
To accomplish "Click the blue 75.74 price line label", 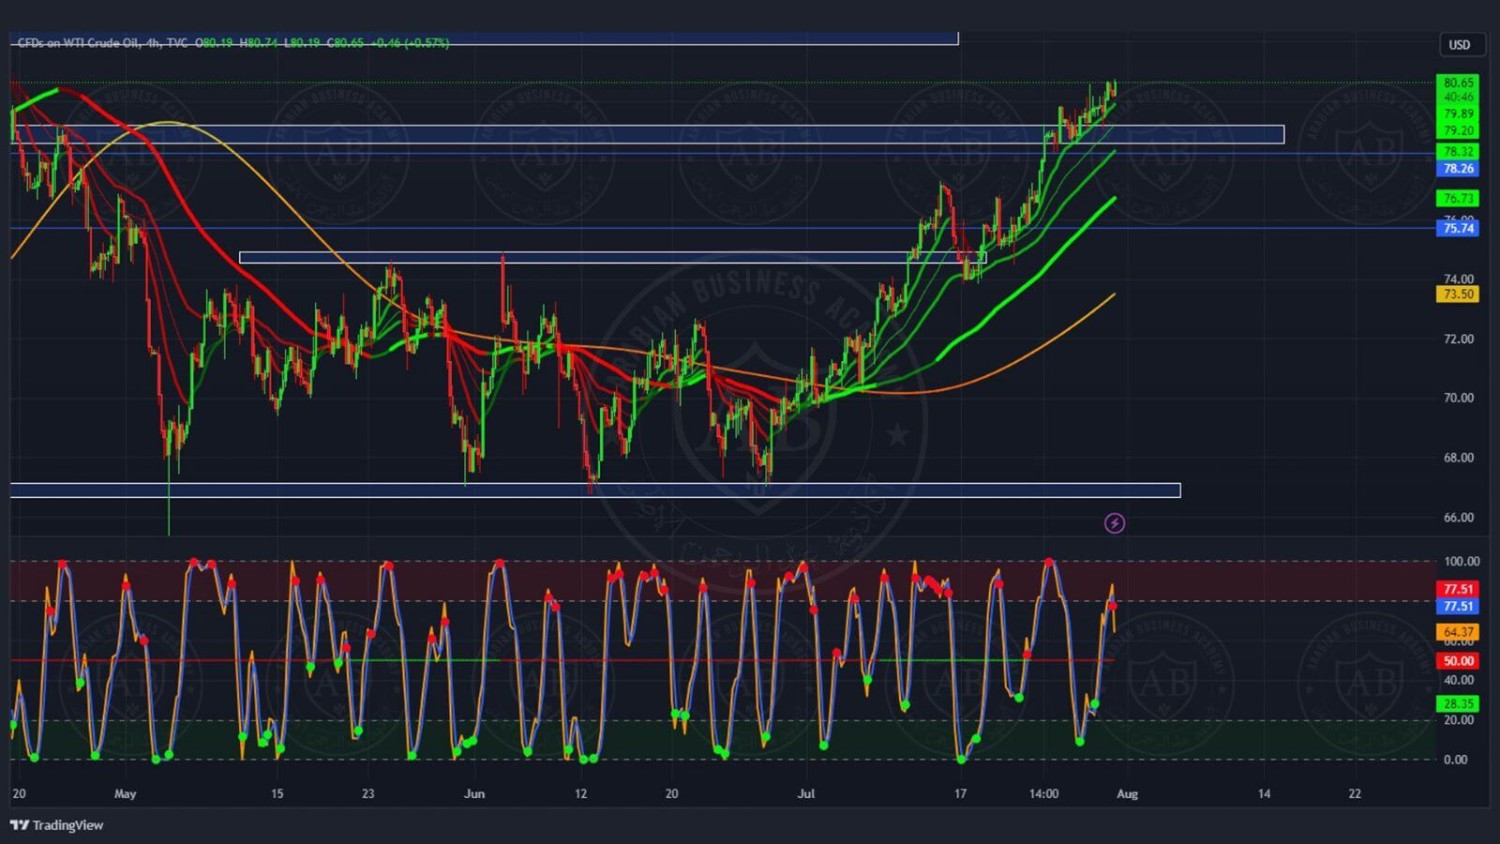I will 1457,228.
